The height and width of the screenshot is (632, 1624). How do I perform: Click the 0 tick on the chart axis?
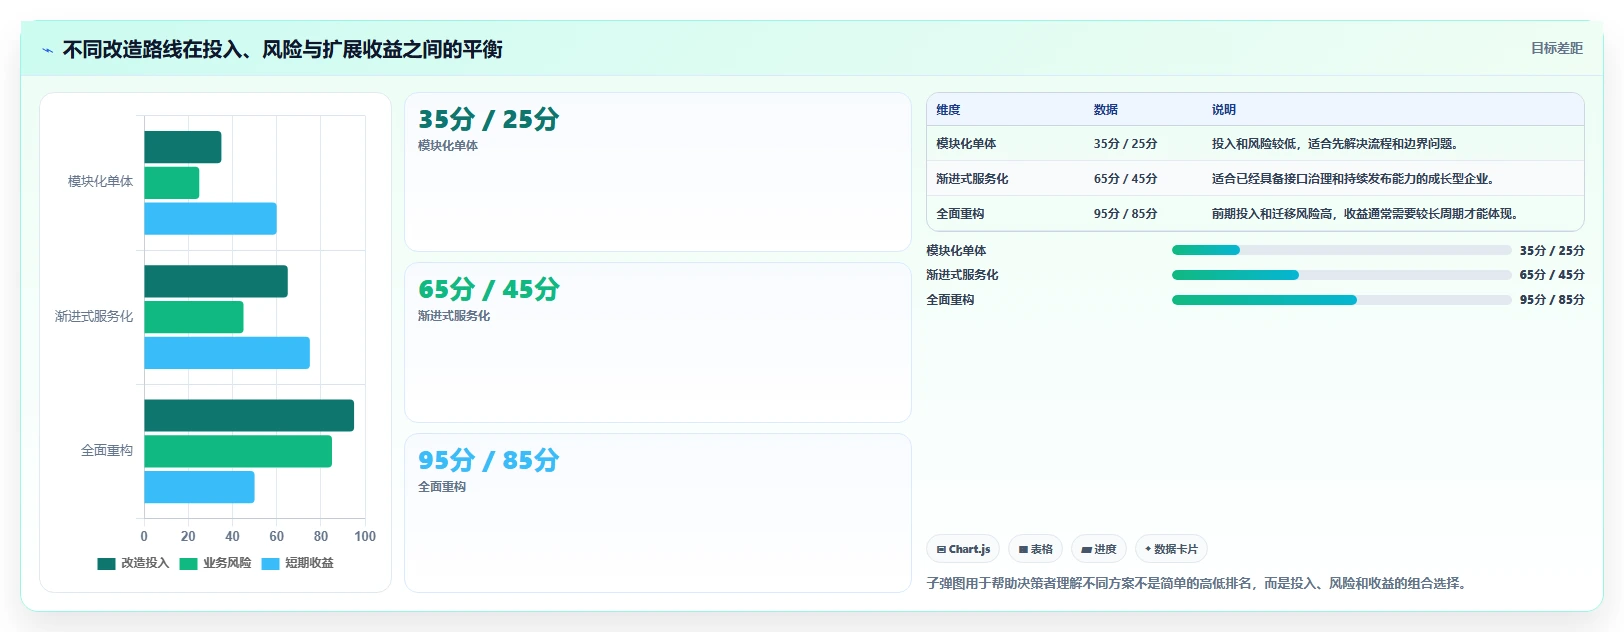(x=144, y=537)
